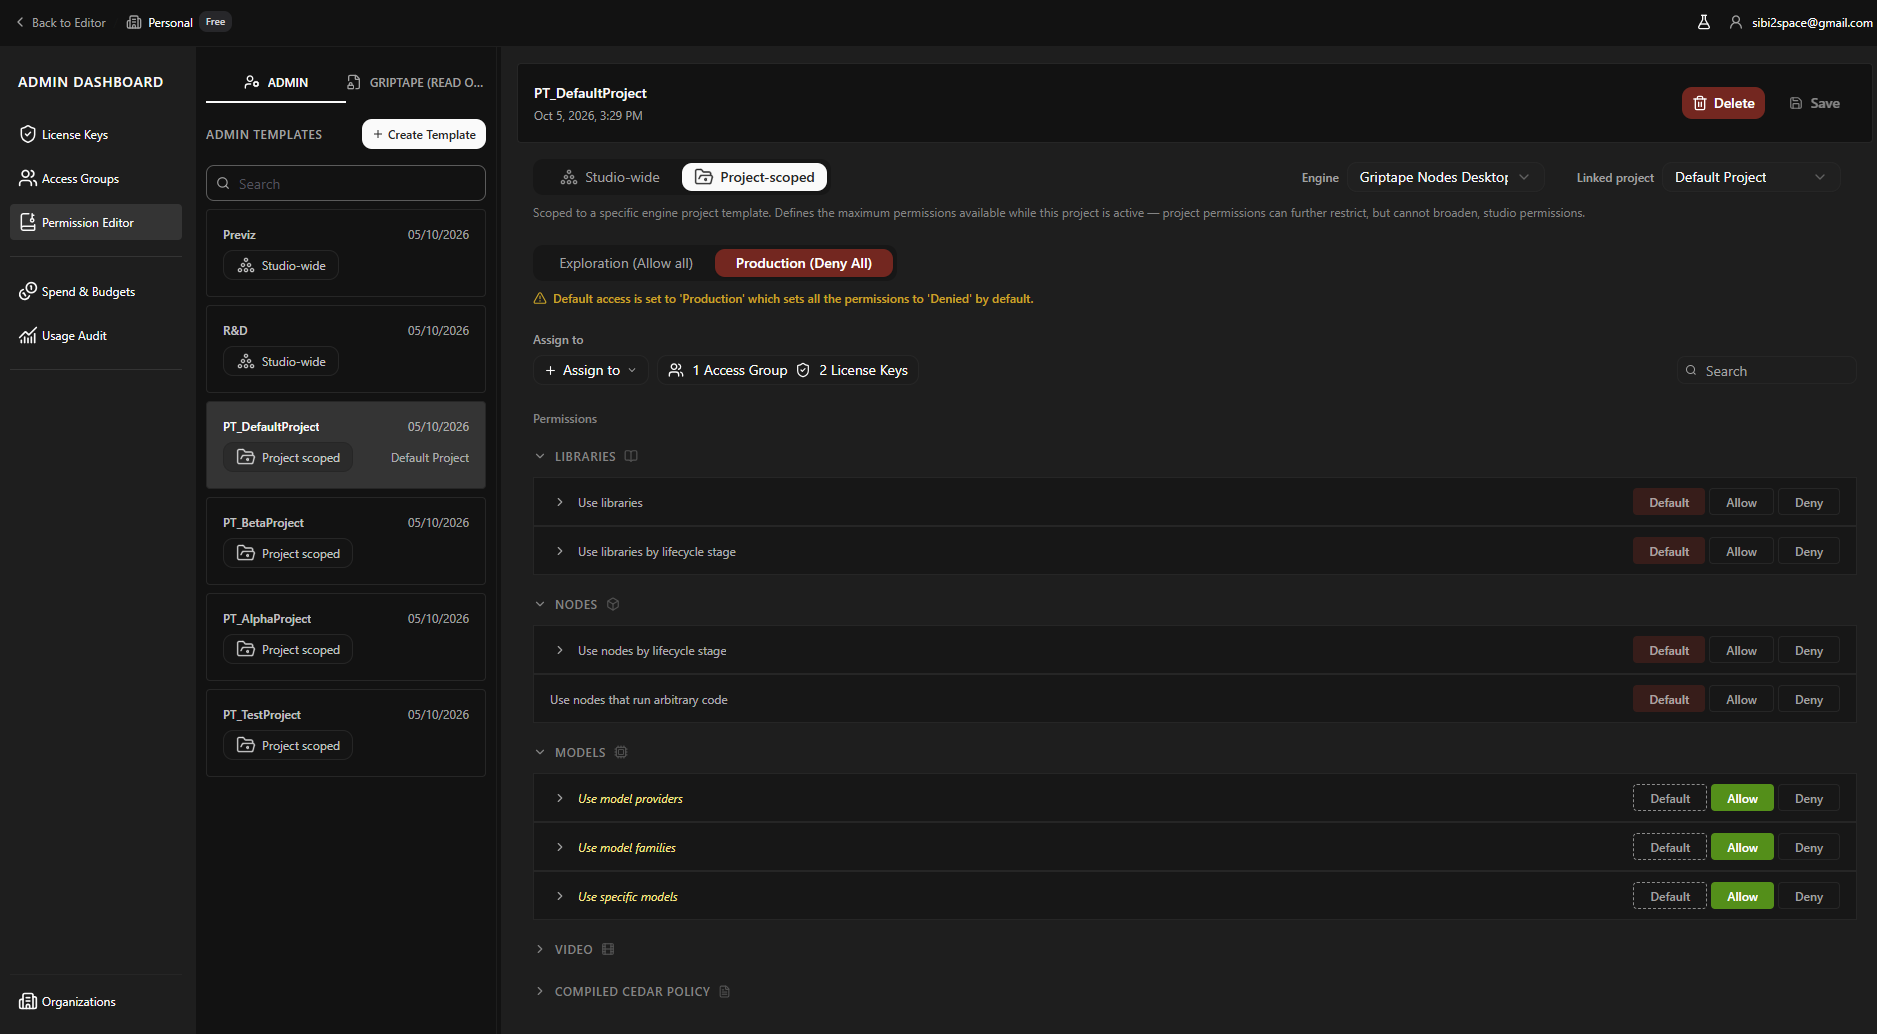
Task: Select the Permission Editor menu item
Action: pos(96,222)
